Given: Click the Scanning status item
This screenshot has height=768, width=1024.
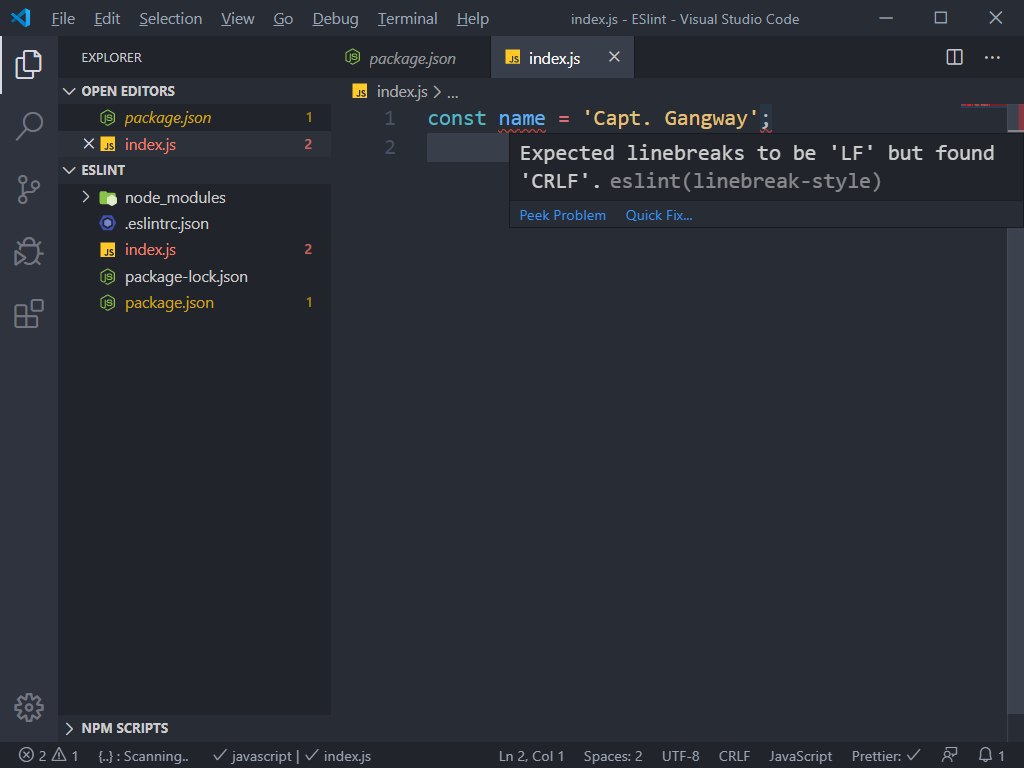Looking at the screenshot, I should (143, 756).
